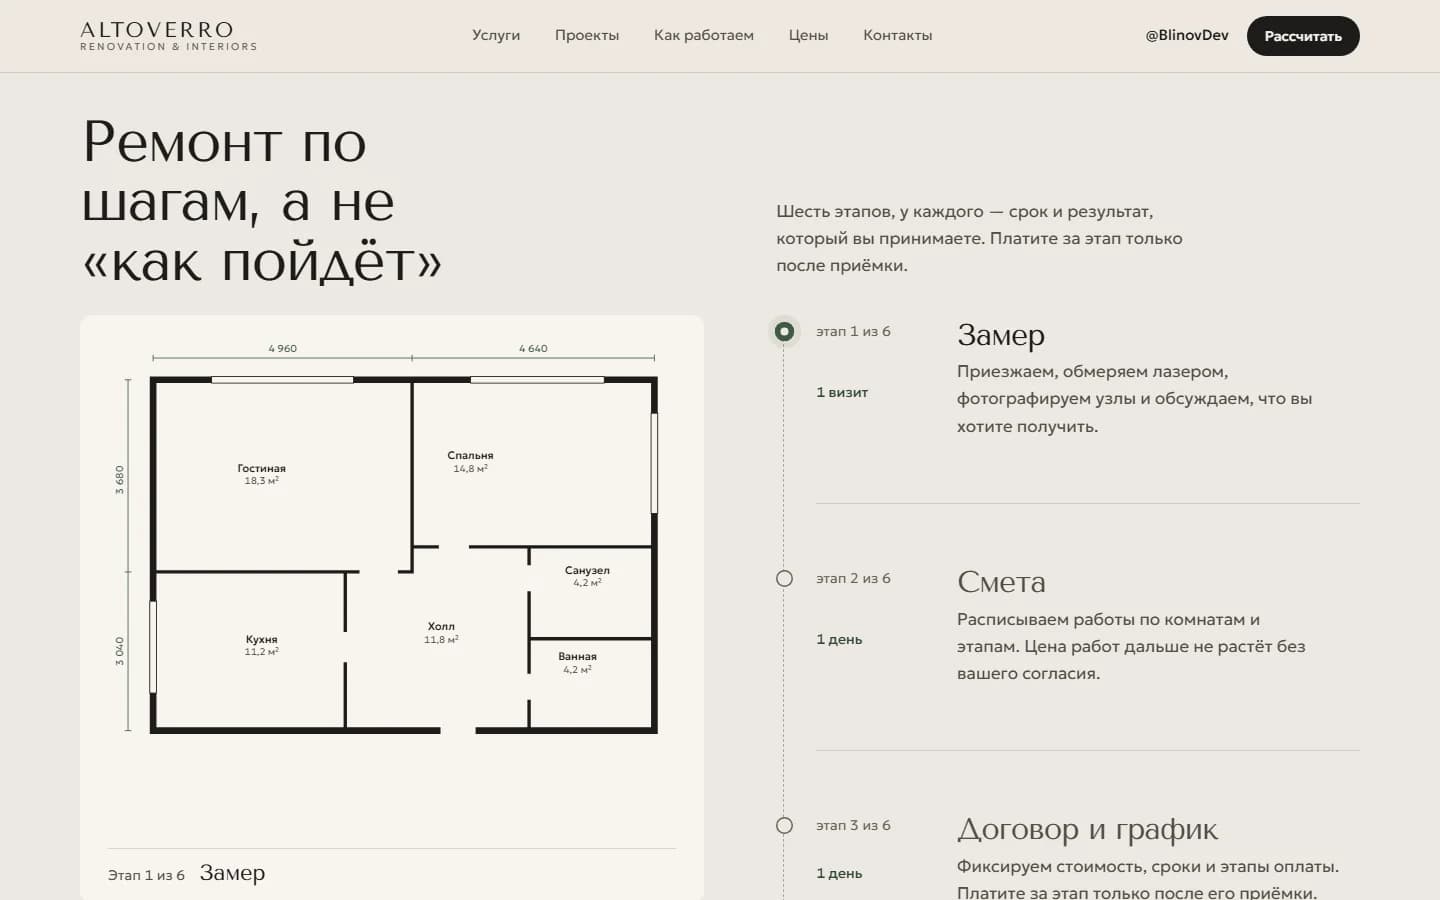Click the Рассчитать button
The image size is (1440, 900).
1303,36
